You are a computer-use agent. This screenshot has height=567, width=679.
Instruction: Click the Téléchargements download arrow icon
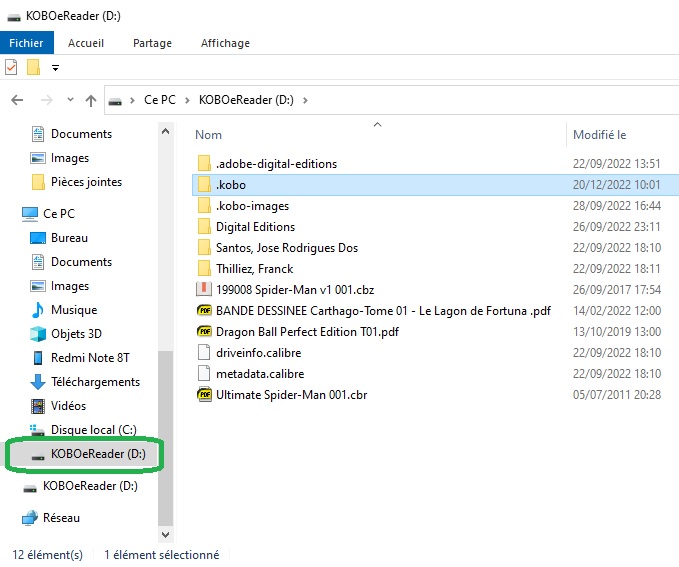(x=38, y=382)
